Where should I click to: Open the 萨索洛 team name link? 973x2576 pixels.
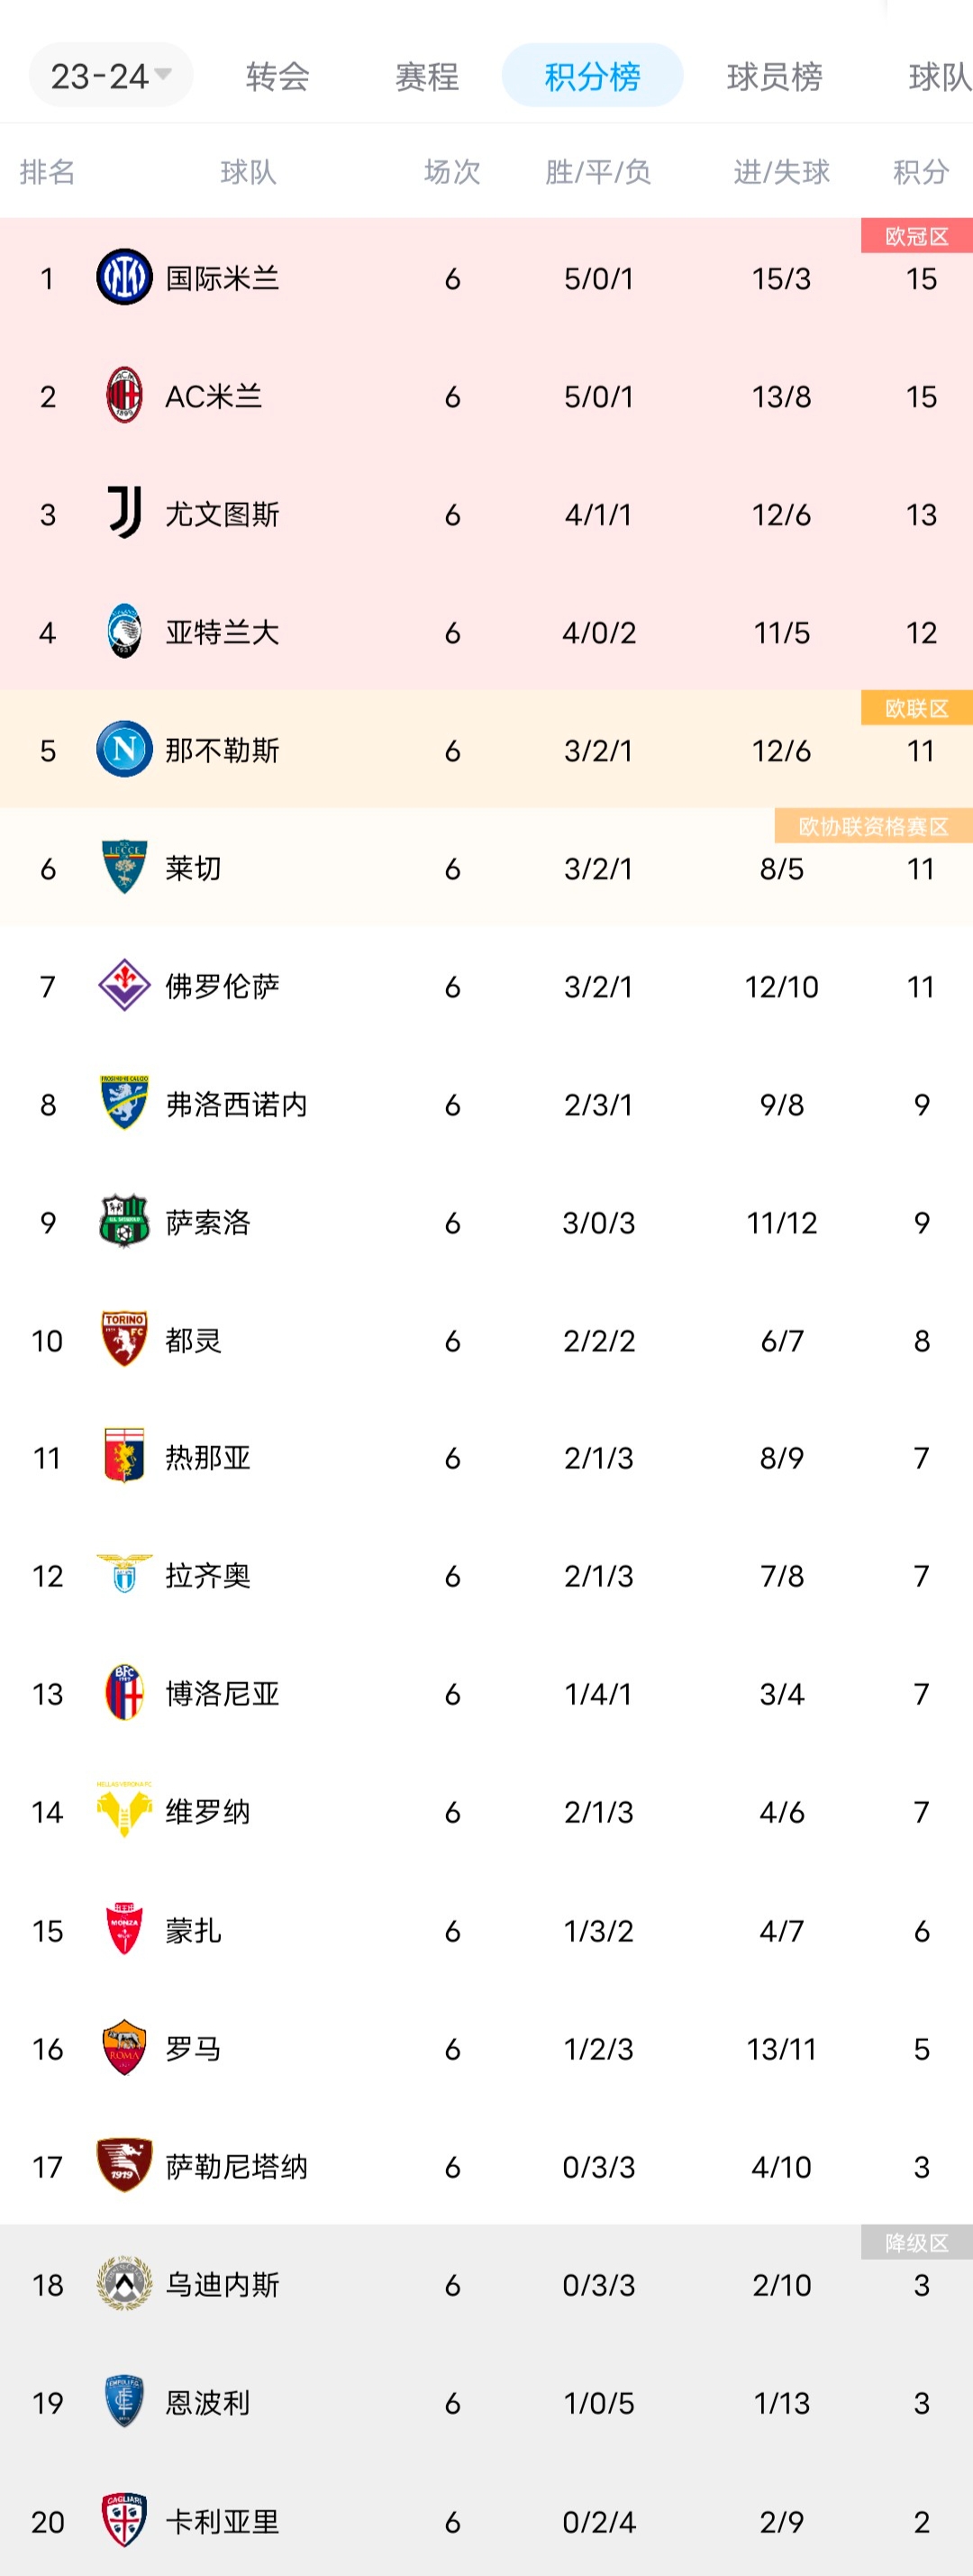coord(207,1222)
